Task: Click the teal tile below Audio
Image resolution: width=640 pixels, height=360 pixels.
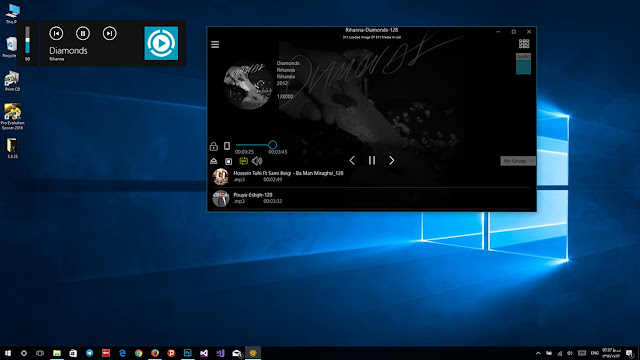Action: coord(523,67)
